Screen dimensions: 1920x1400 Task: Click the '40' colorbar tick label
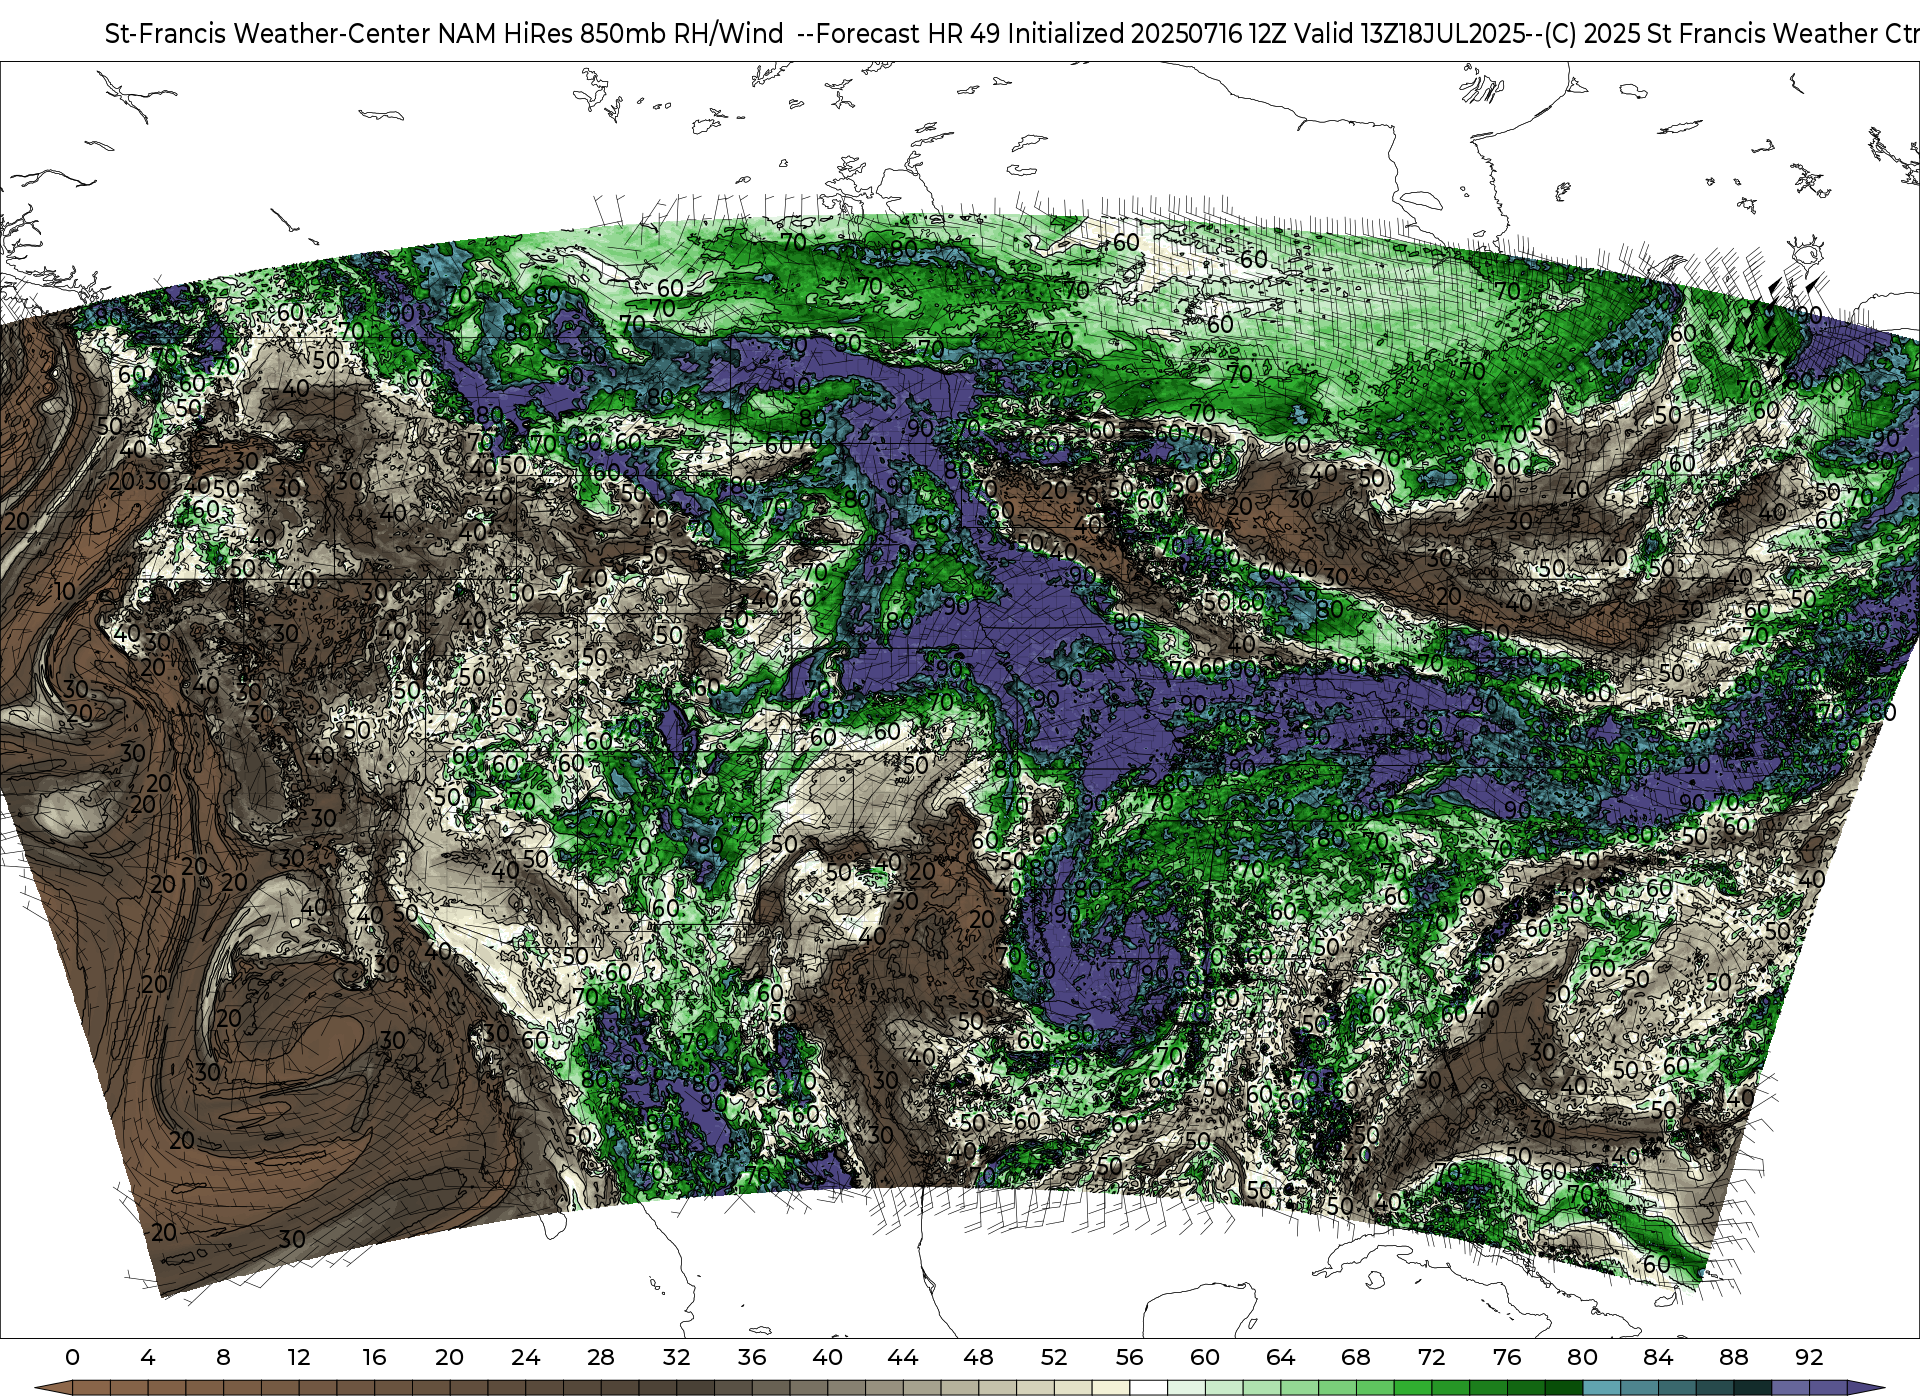[827, 1358]
